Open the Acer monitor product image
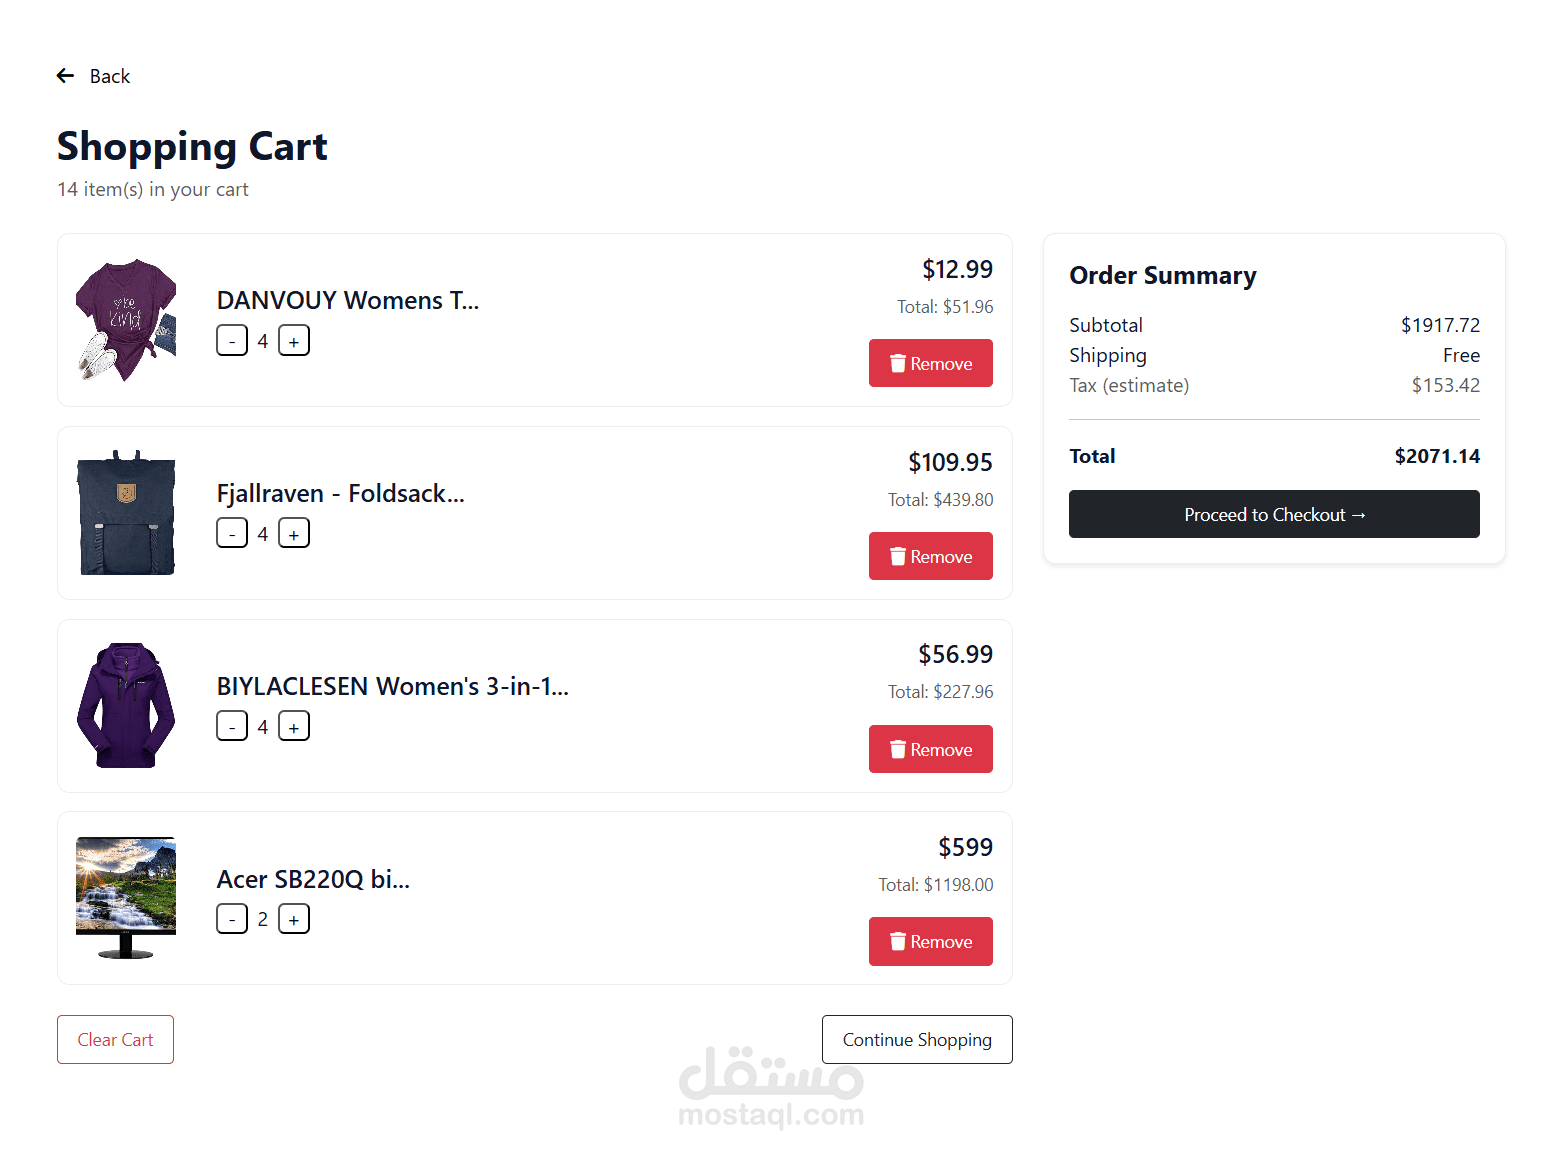This screenshot has width=1544, height=1154. click(126, 898)
